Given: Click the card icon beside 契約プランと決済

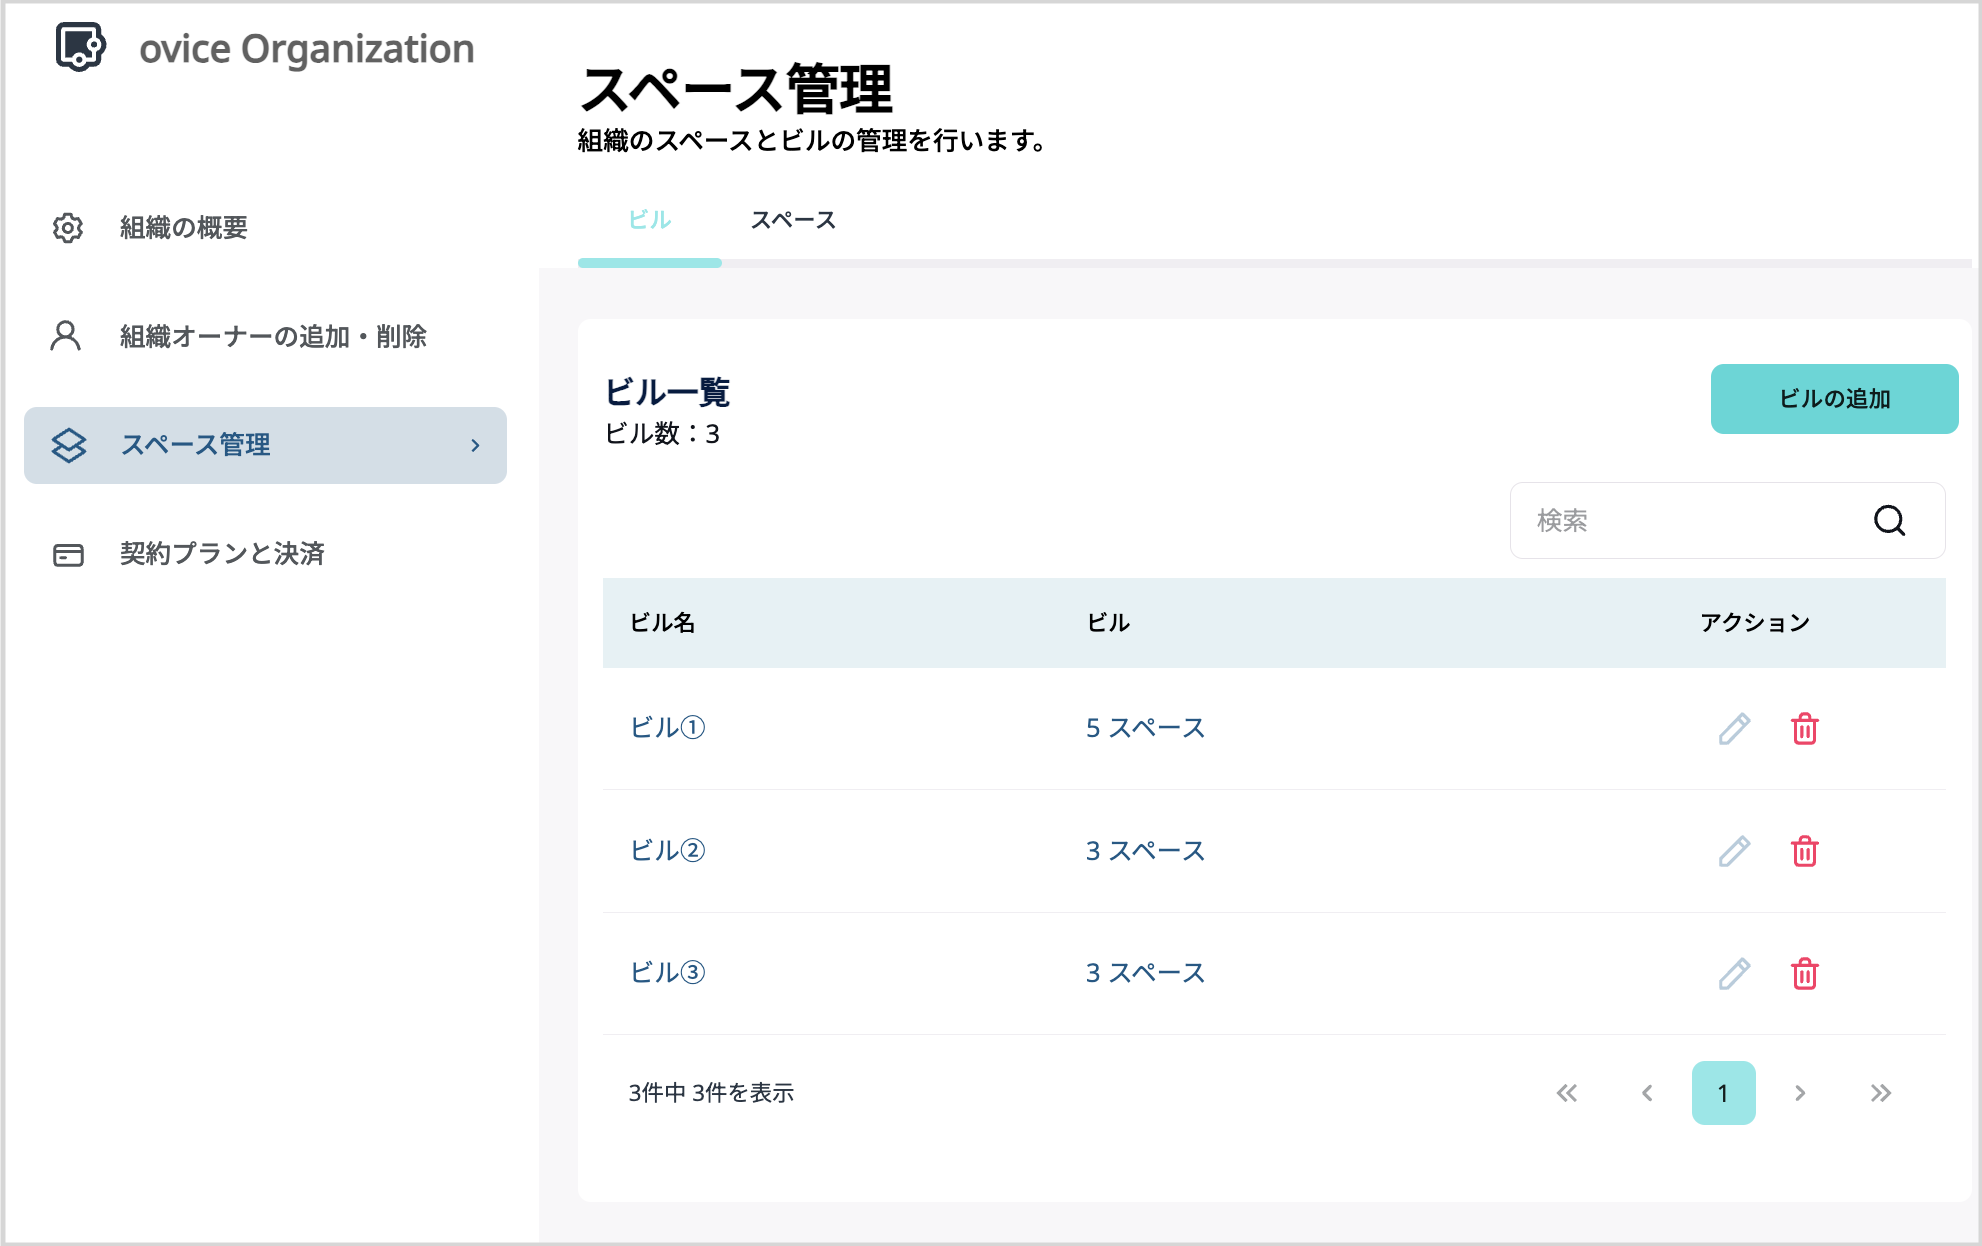Looking at the screenshot, I should click(68, 554).
